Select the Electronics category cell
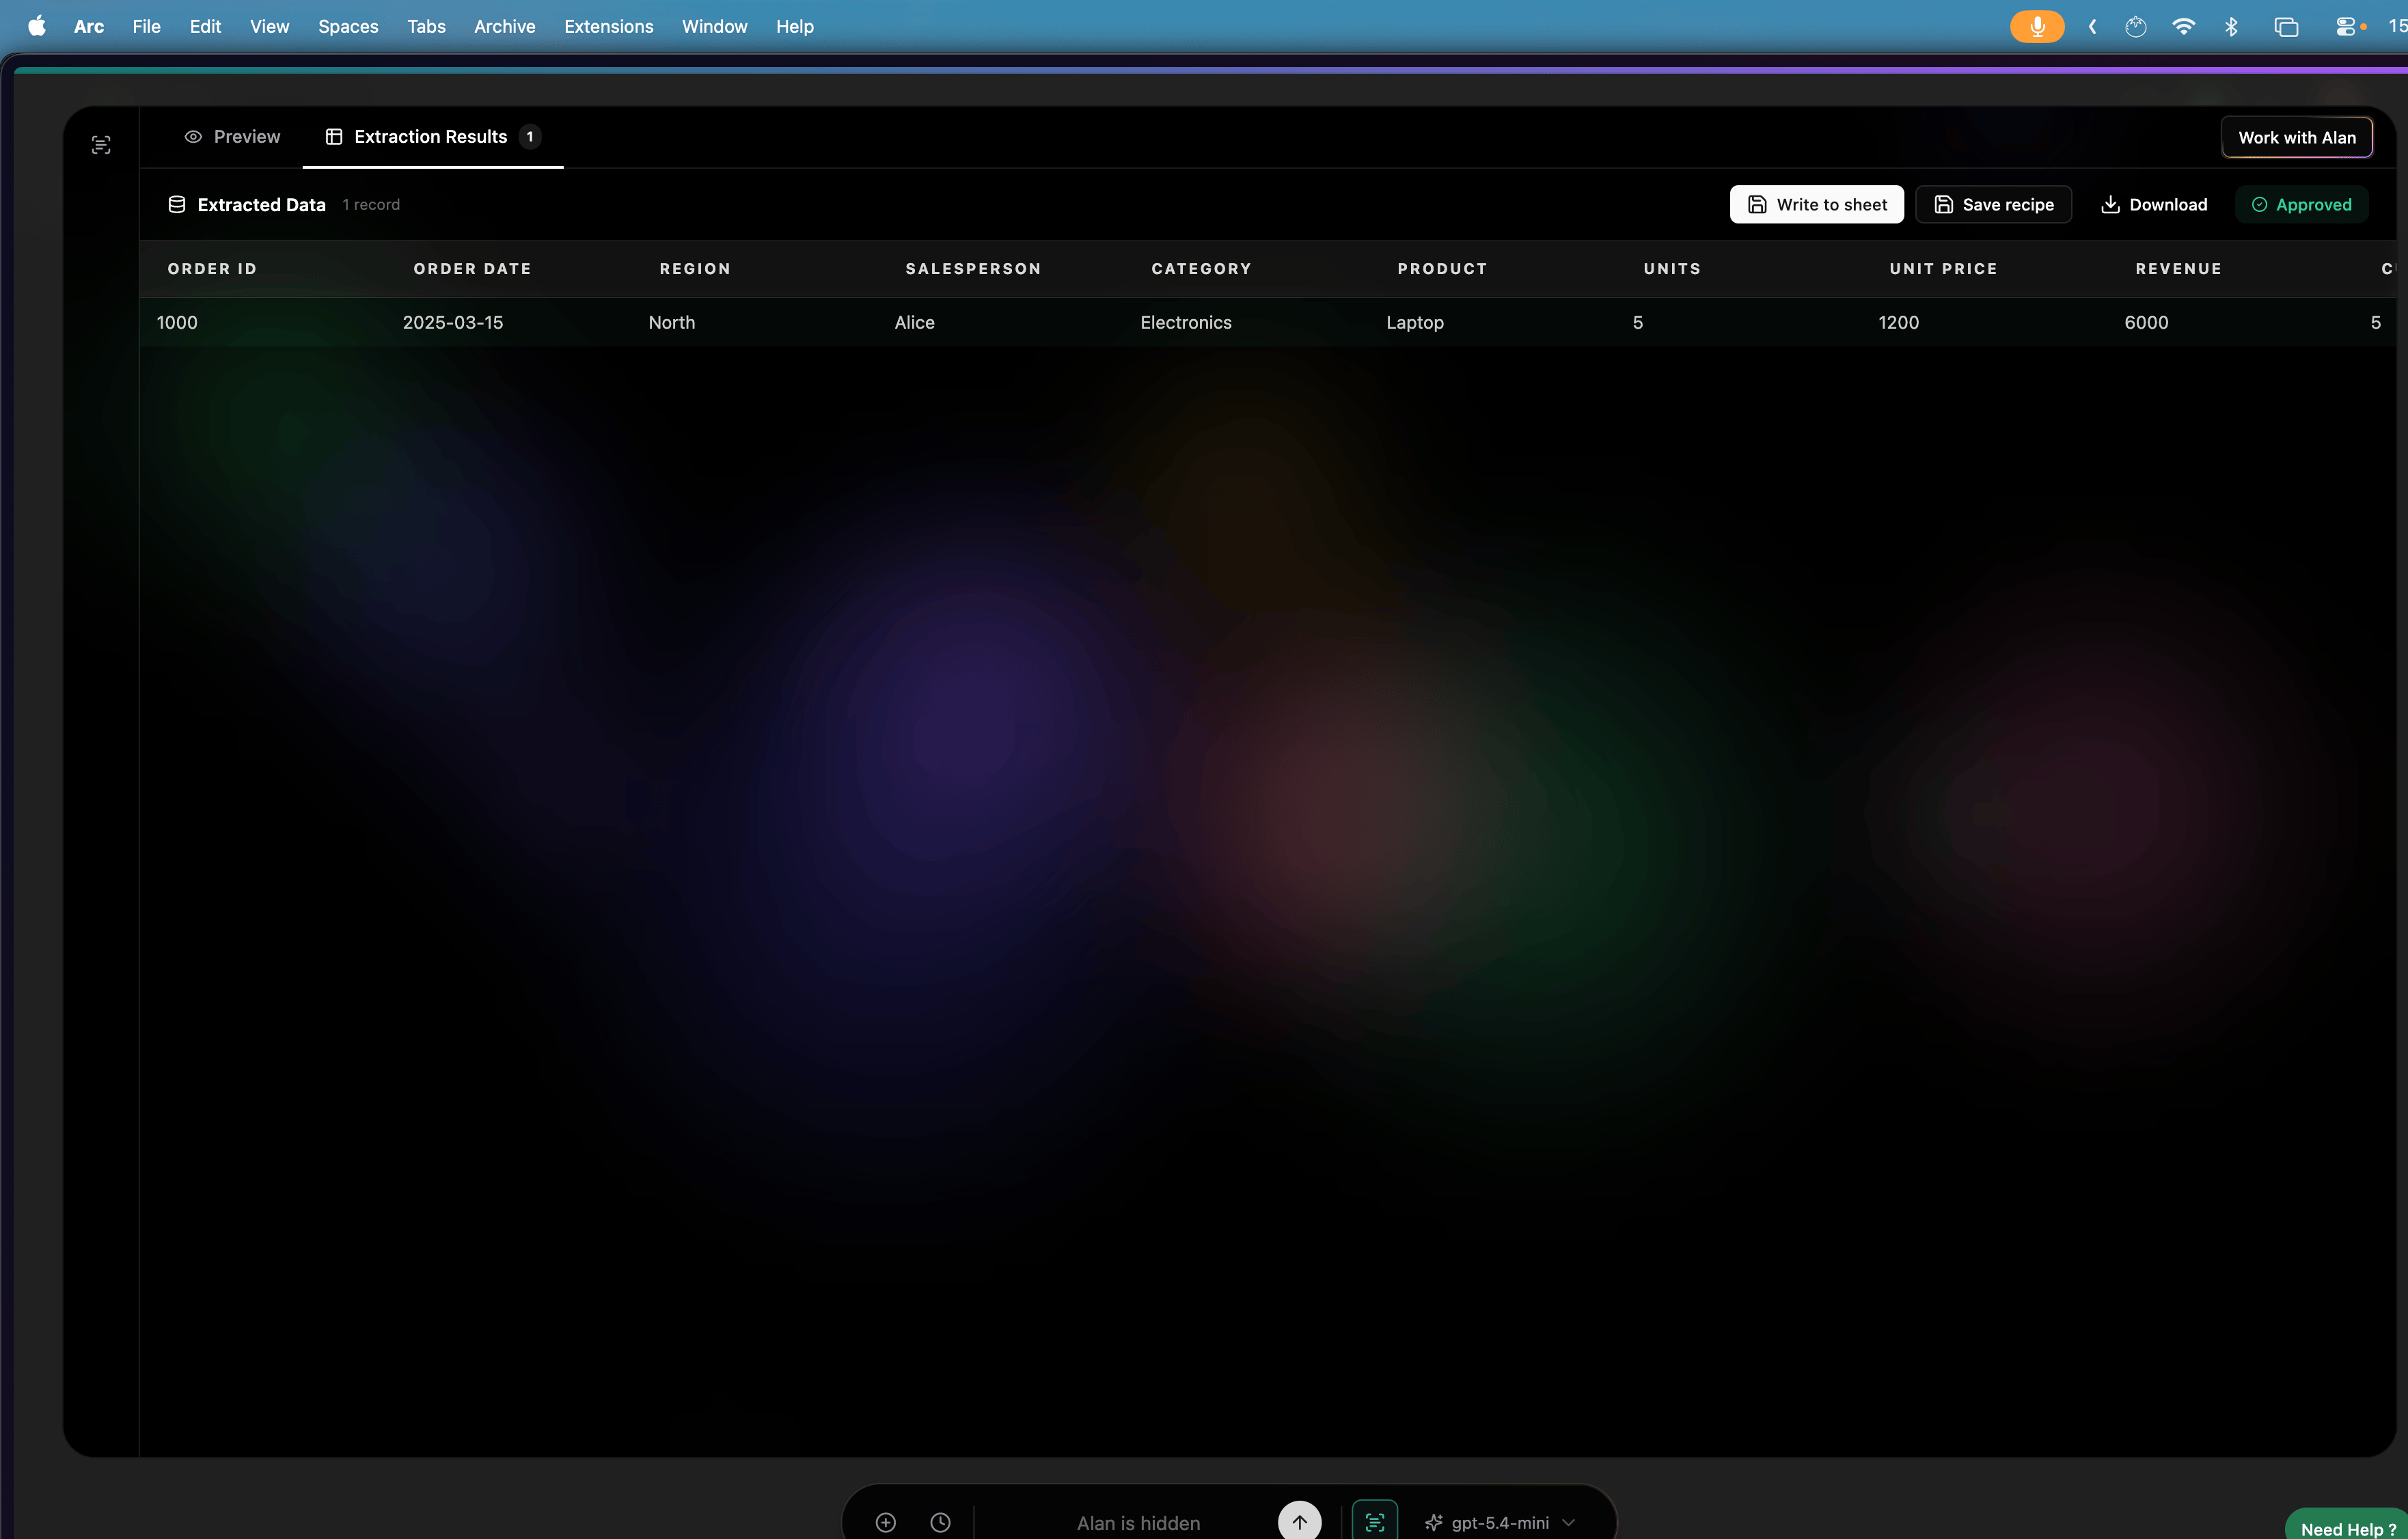 coord(1186,322)
